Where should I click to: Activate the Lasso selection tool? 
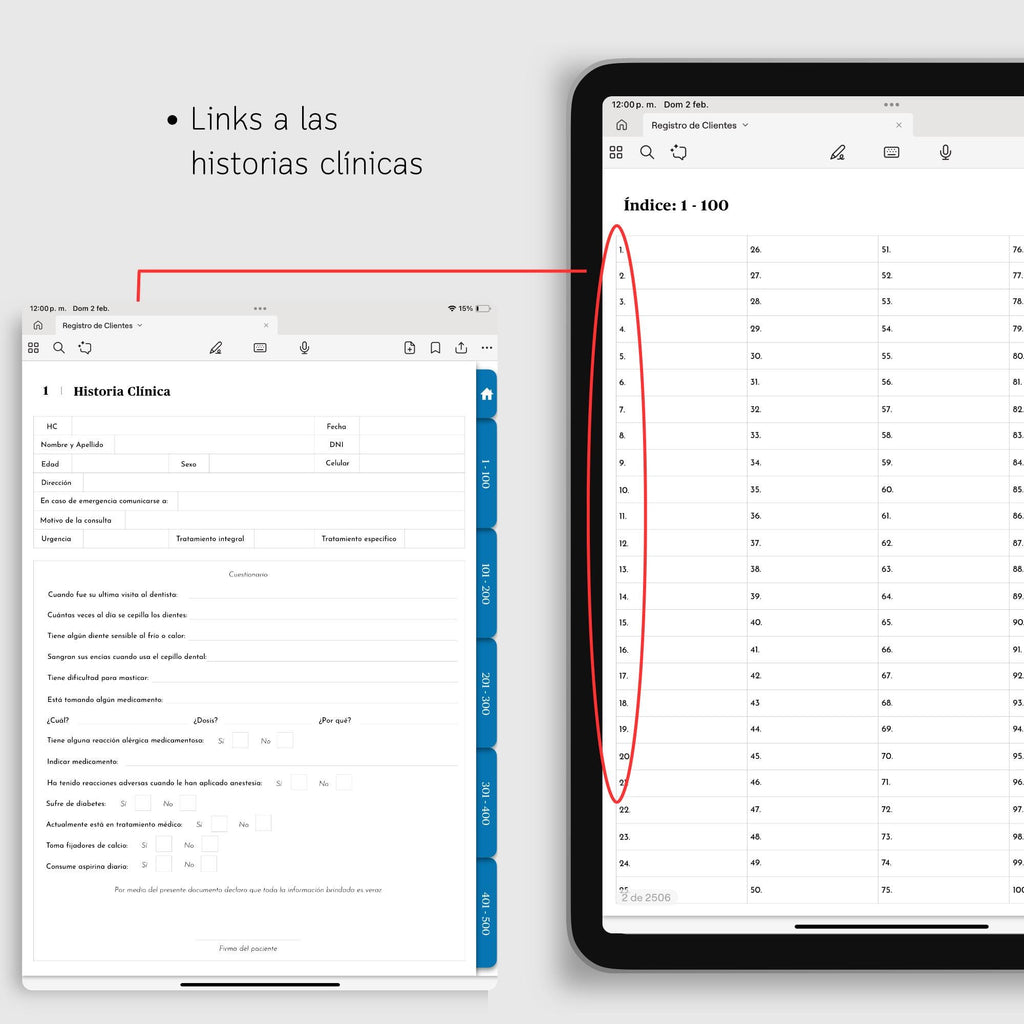(85, 347)
